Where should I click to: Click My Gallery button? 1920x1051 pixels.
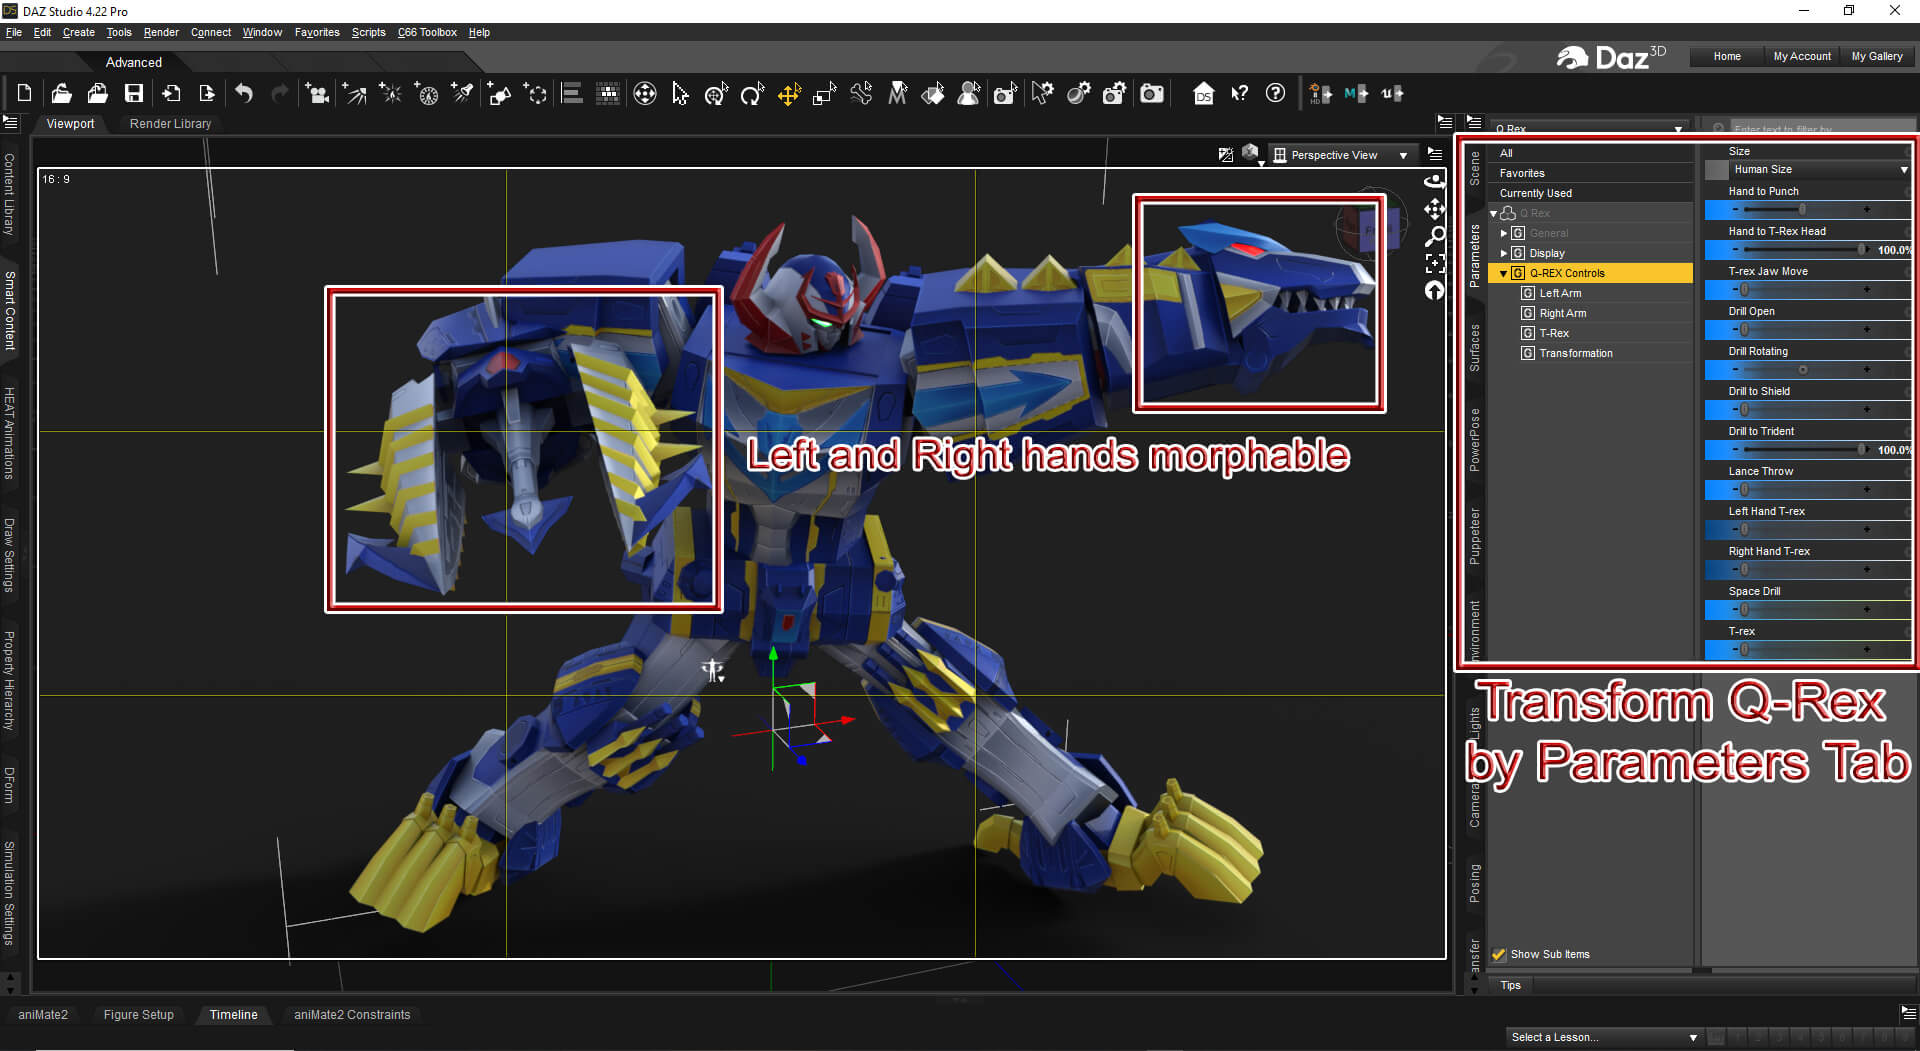pos(1877,56)
